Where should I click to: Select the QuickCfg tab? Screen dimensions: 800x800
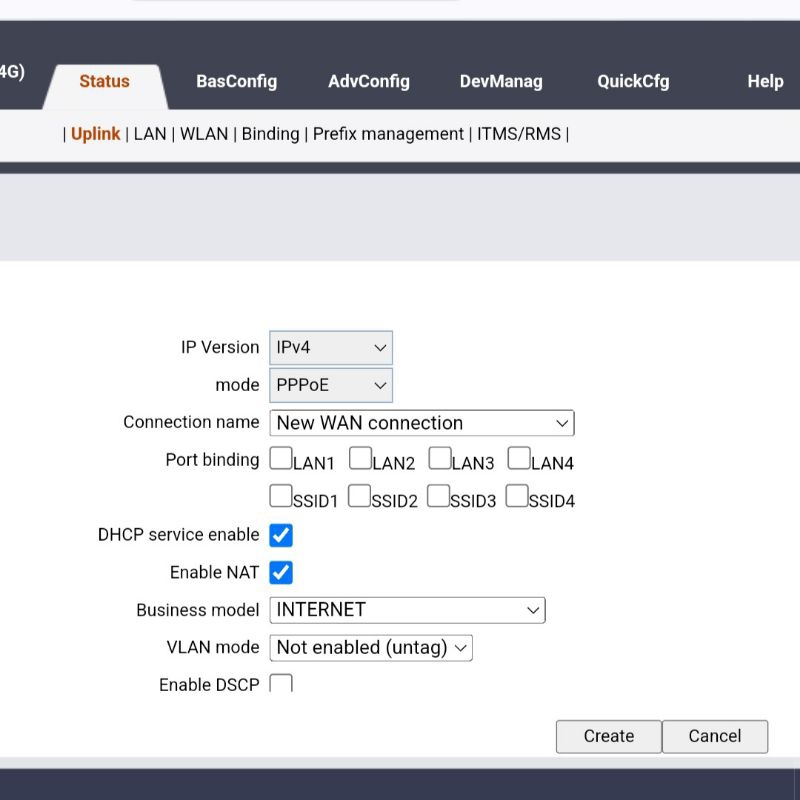click(x=633, y=82)
